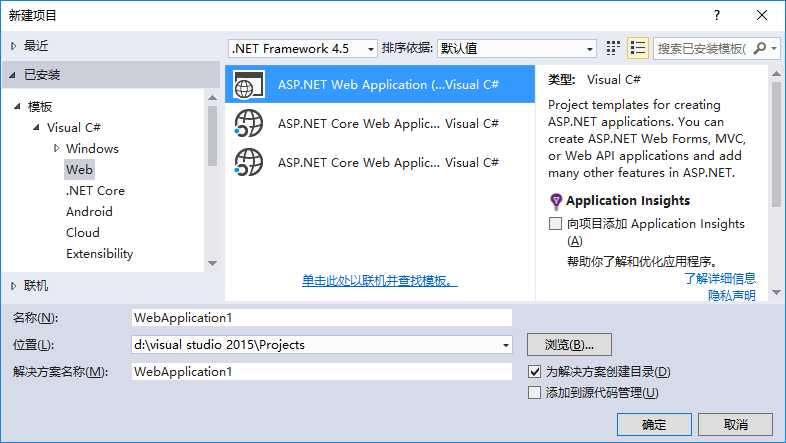The image size is (786, 443).
Task: Click the search magnifier icon
Action: click(759, 48)
